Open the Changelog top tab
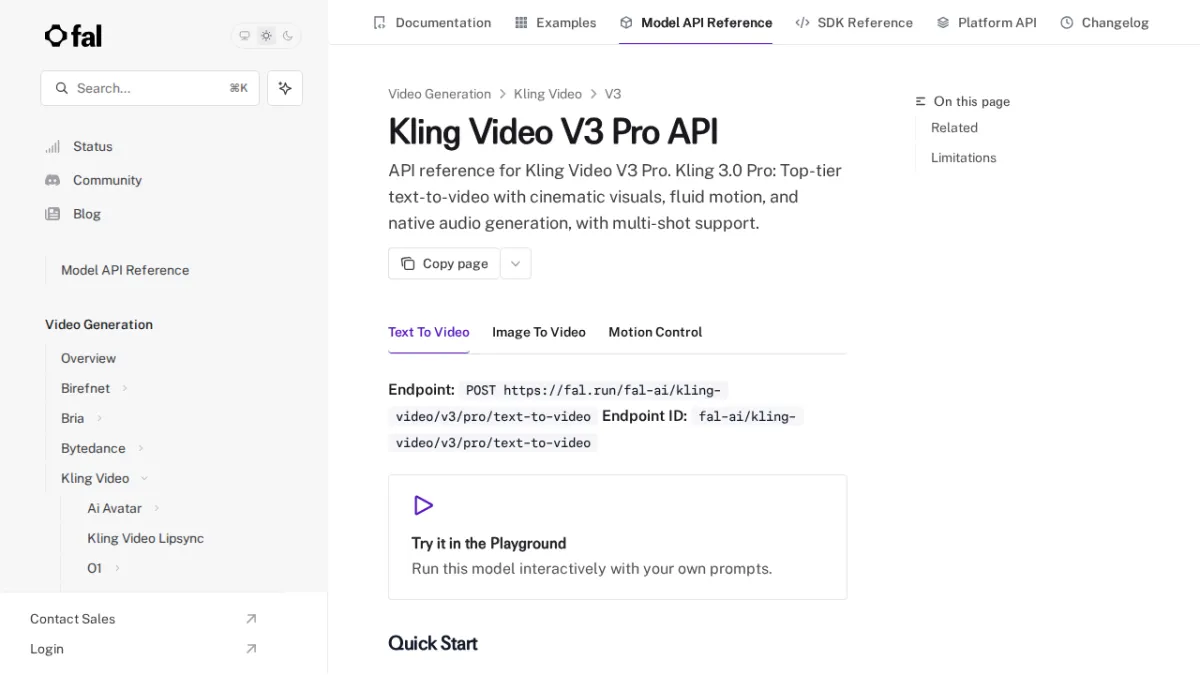This screenshot has width=1200, height=675. pos(1104,22)
